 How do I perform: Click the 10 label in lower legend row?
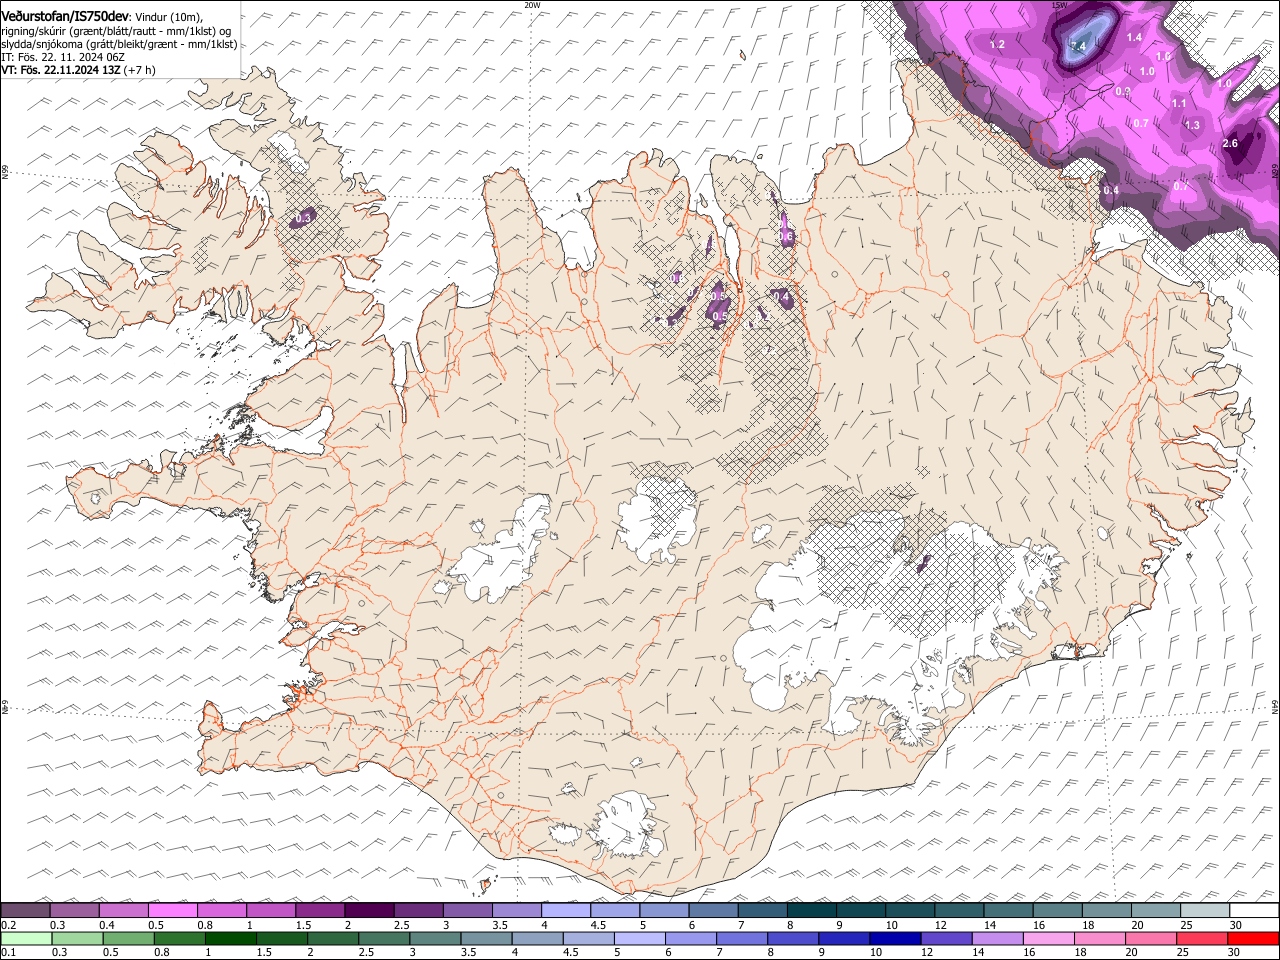click(875, 952)
